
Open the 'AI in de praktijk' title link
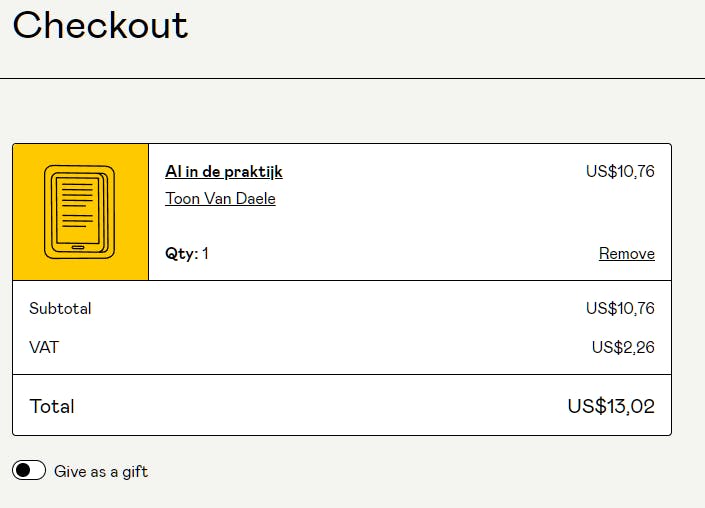pos(224,172)
